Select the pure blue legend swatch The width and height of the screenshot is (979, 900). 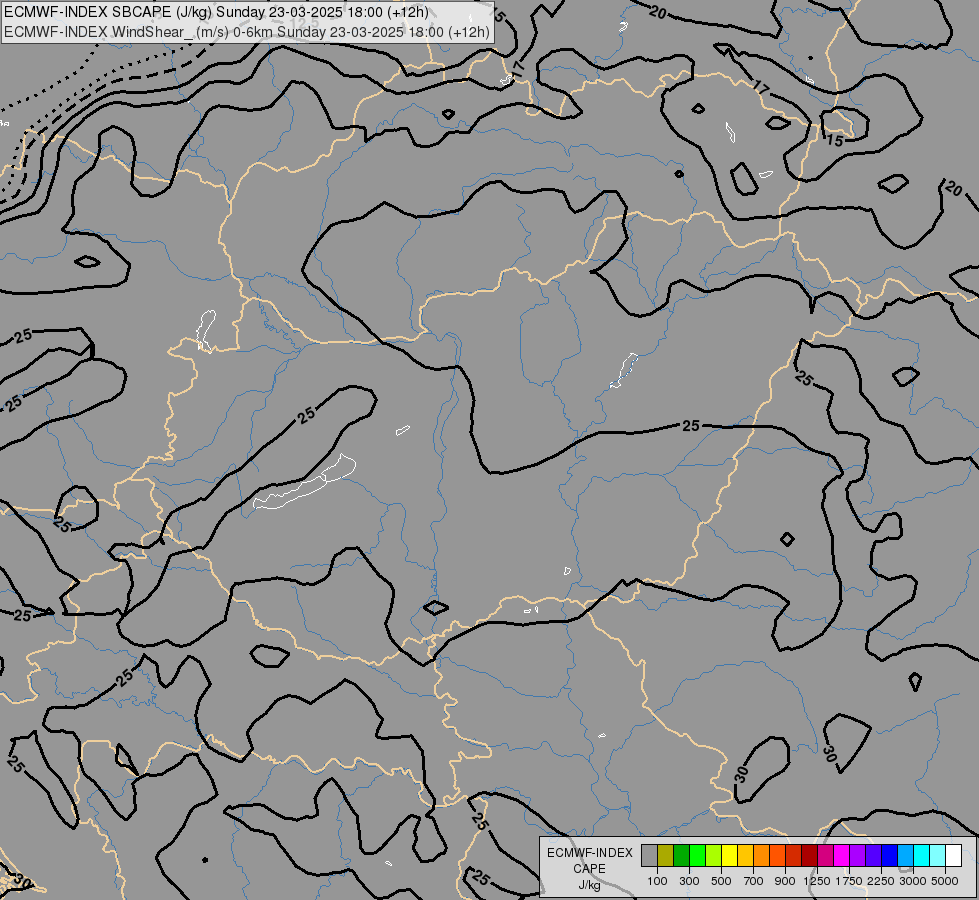point(890,856)
